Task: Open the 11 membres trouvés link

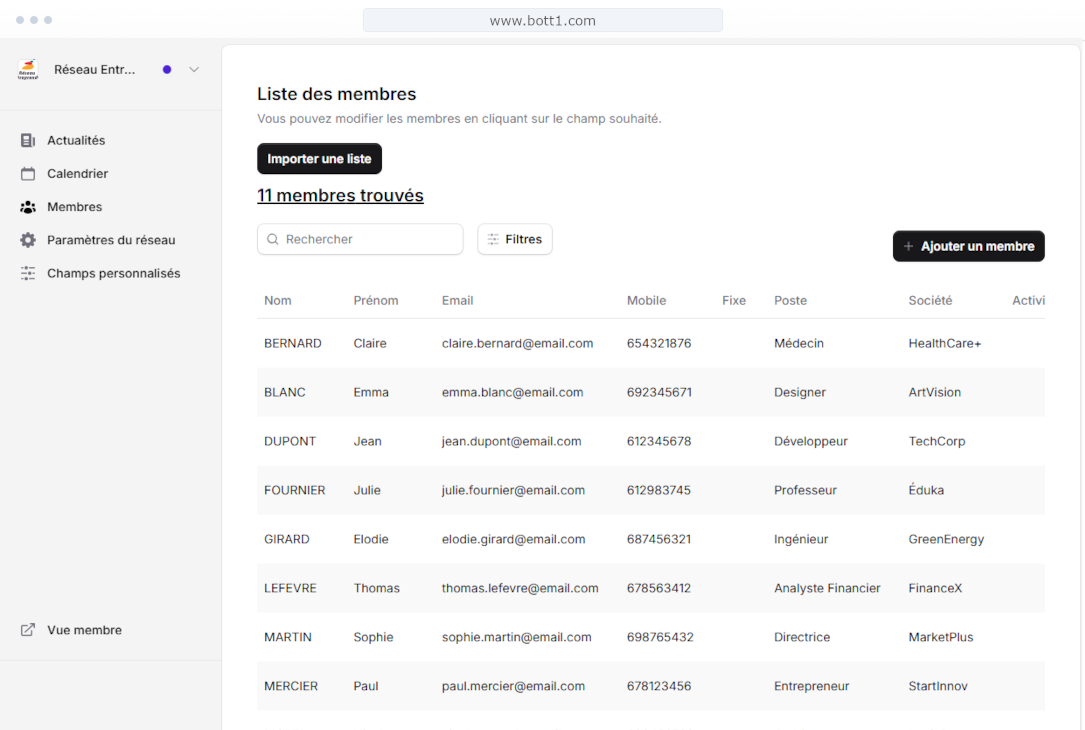Action: [x=340, y=196]
